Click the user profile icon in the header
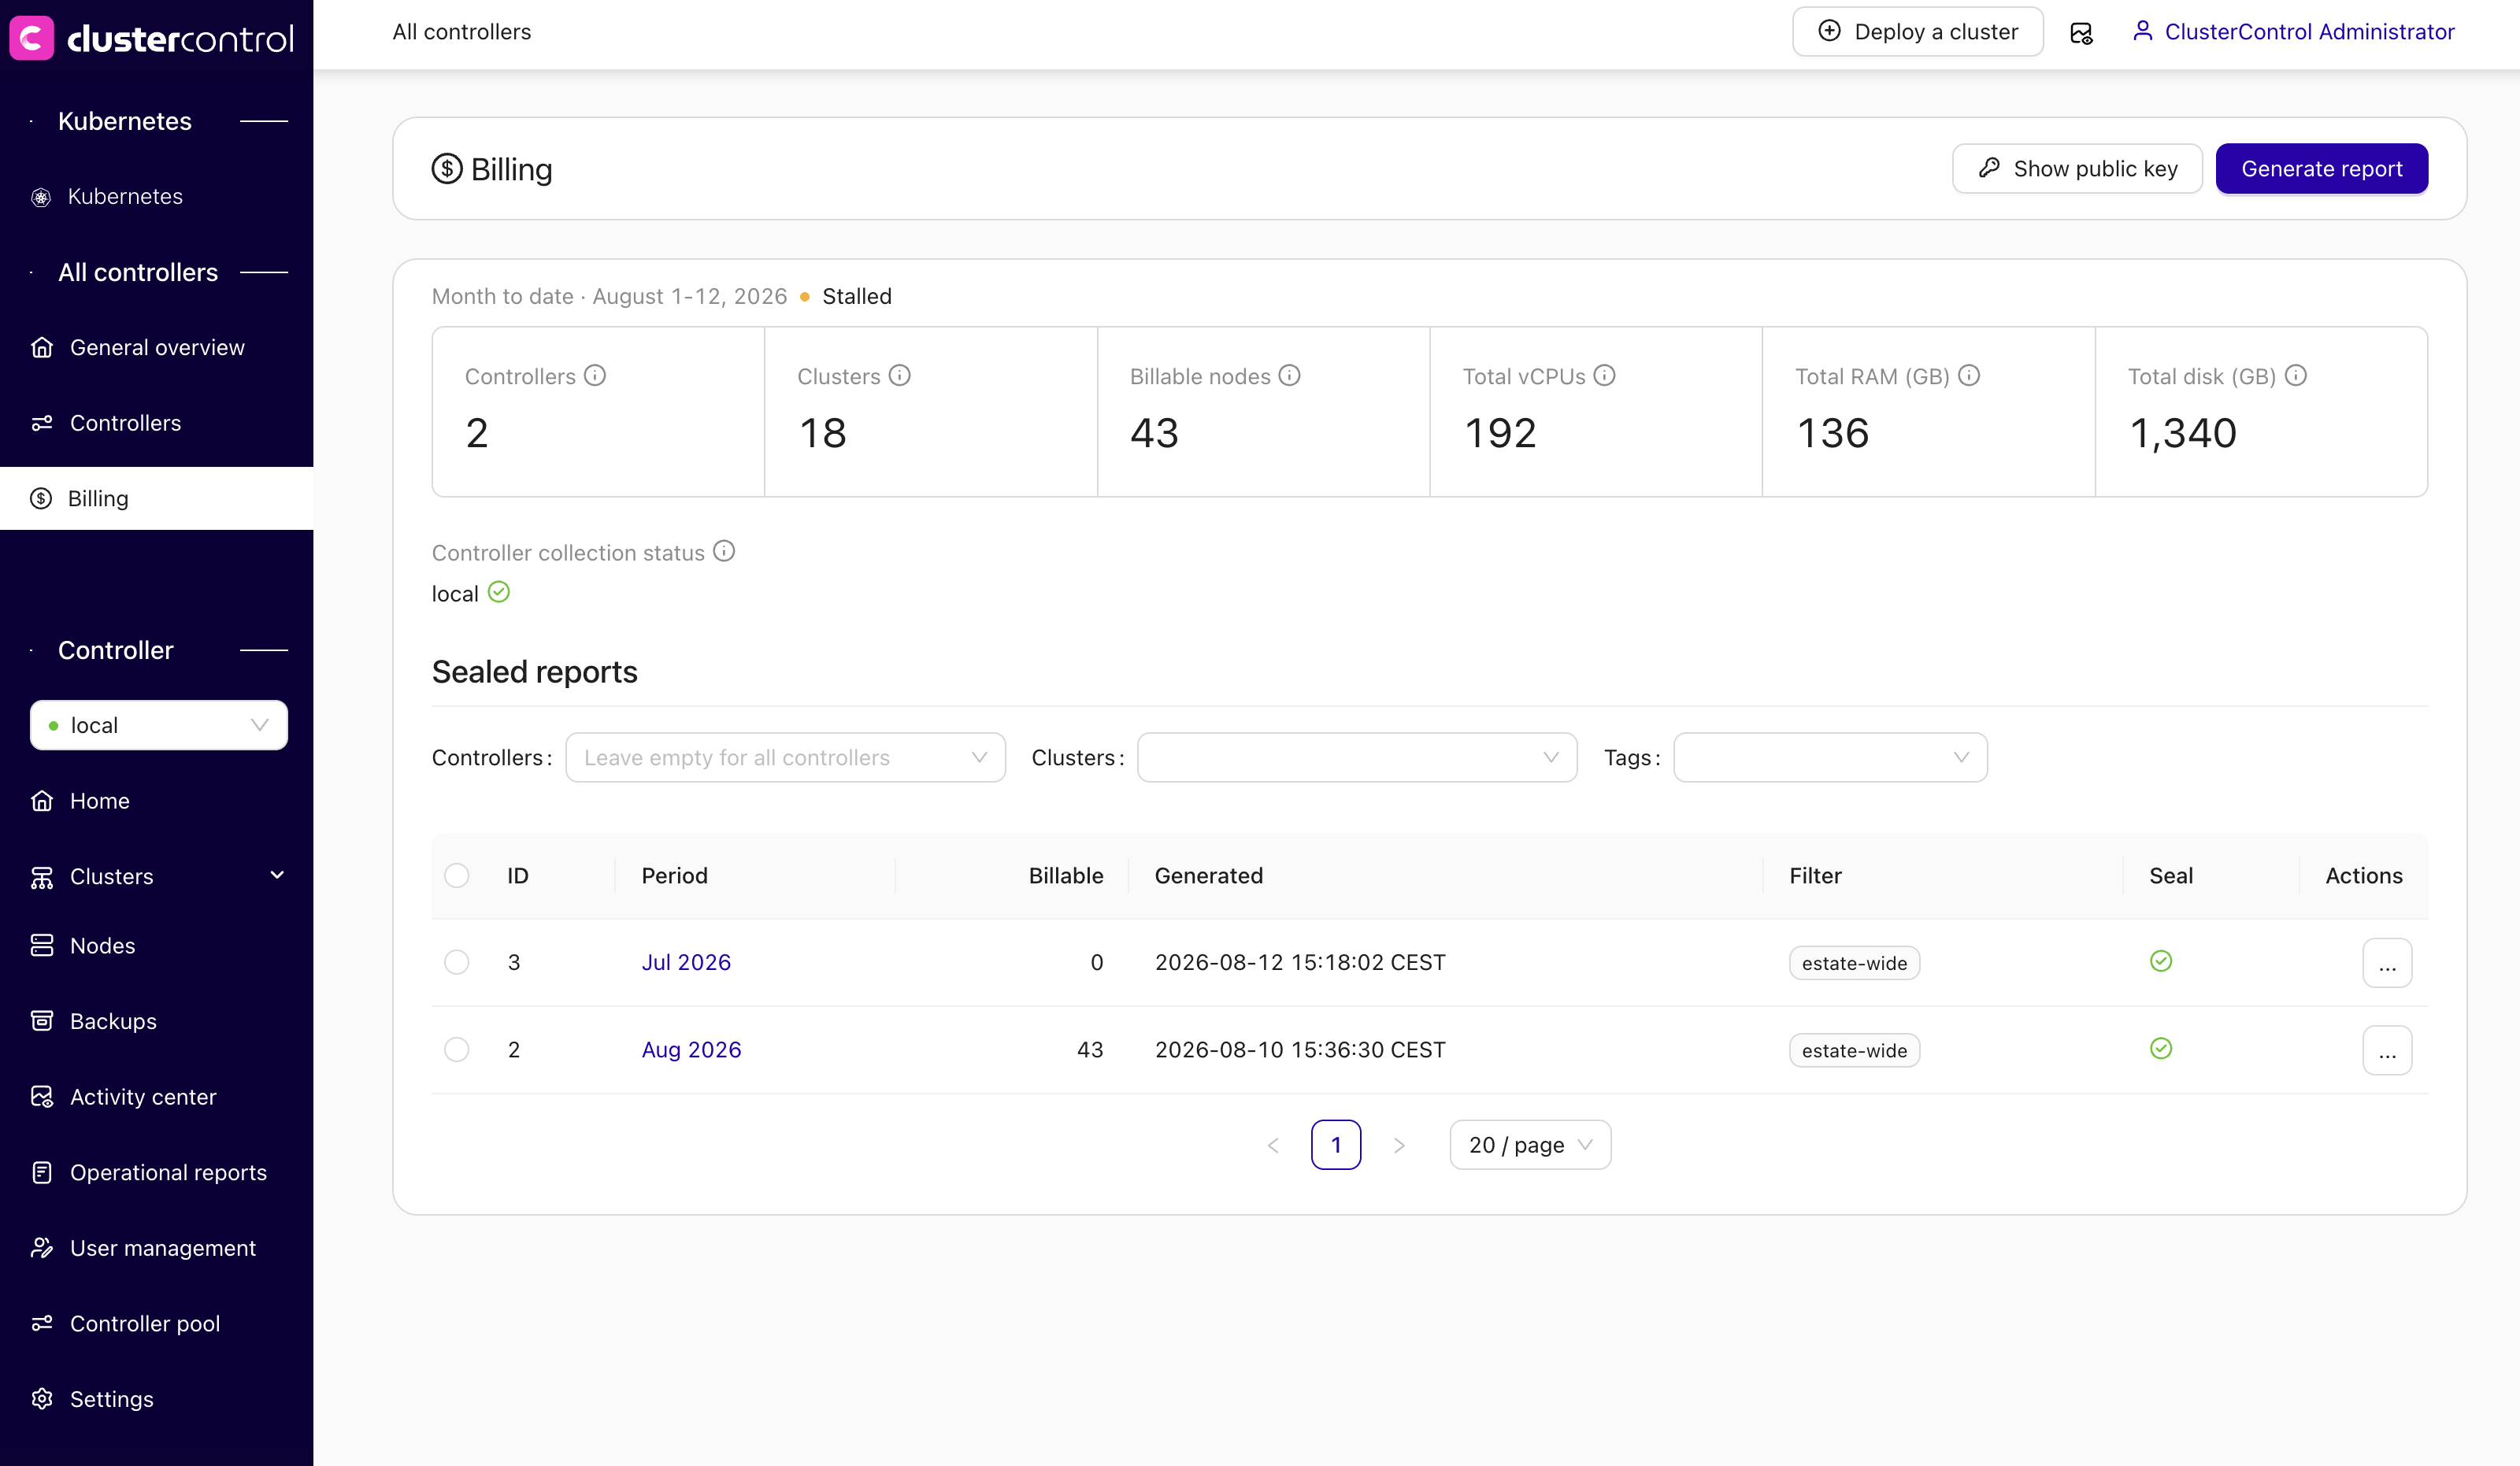The image size is (2520, 1466). tap(2142, 31)
